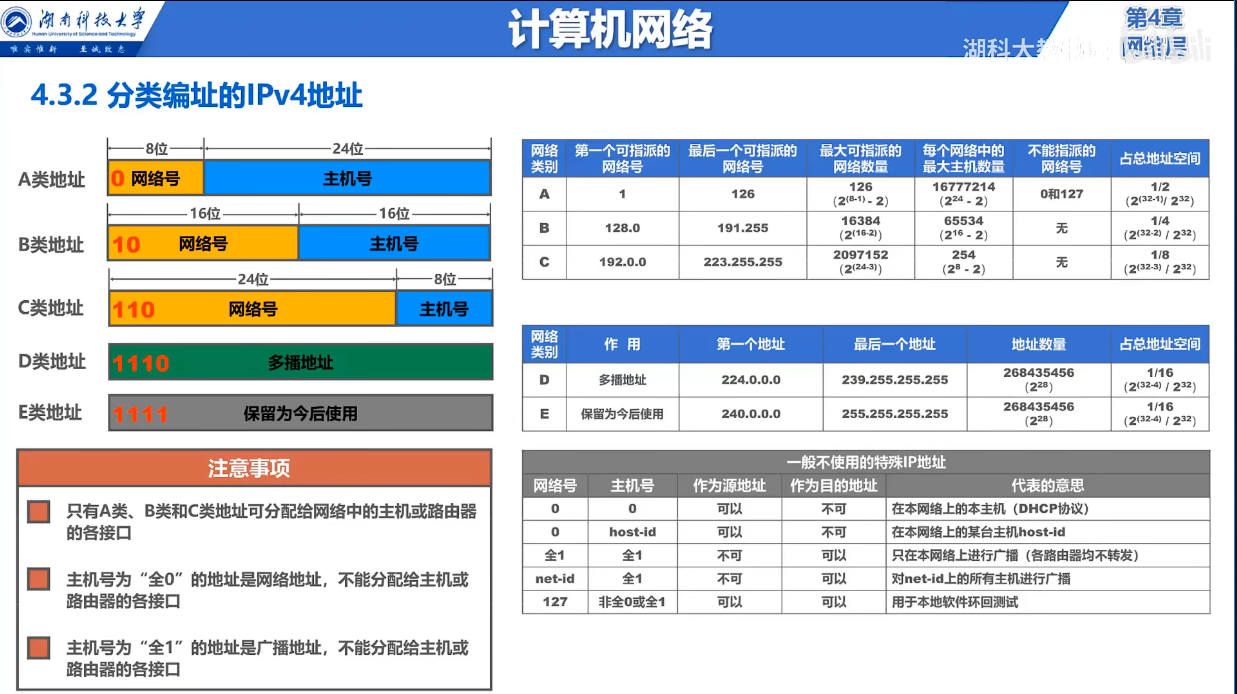This screenshot has height=694, width=1237.
Task: Click the cell 0和127
Action: pyautogui.click(x=1061, y=194)
